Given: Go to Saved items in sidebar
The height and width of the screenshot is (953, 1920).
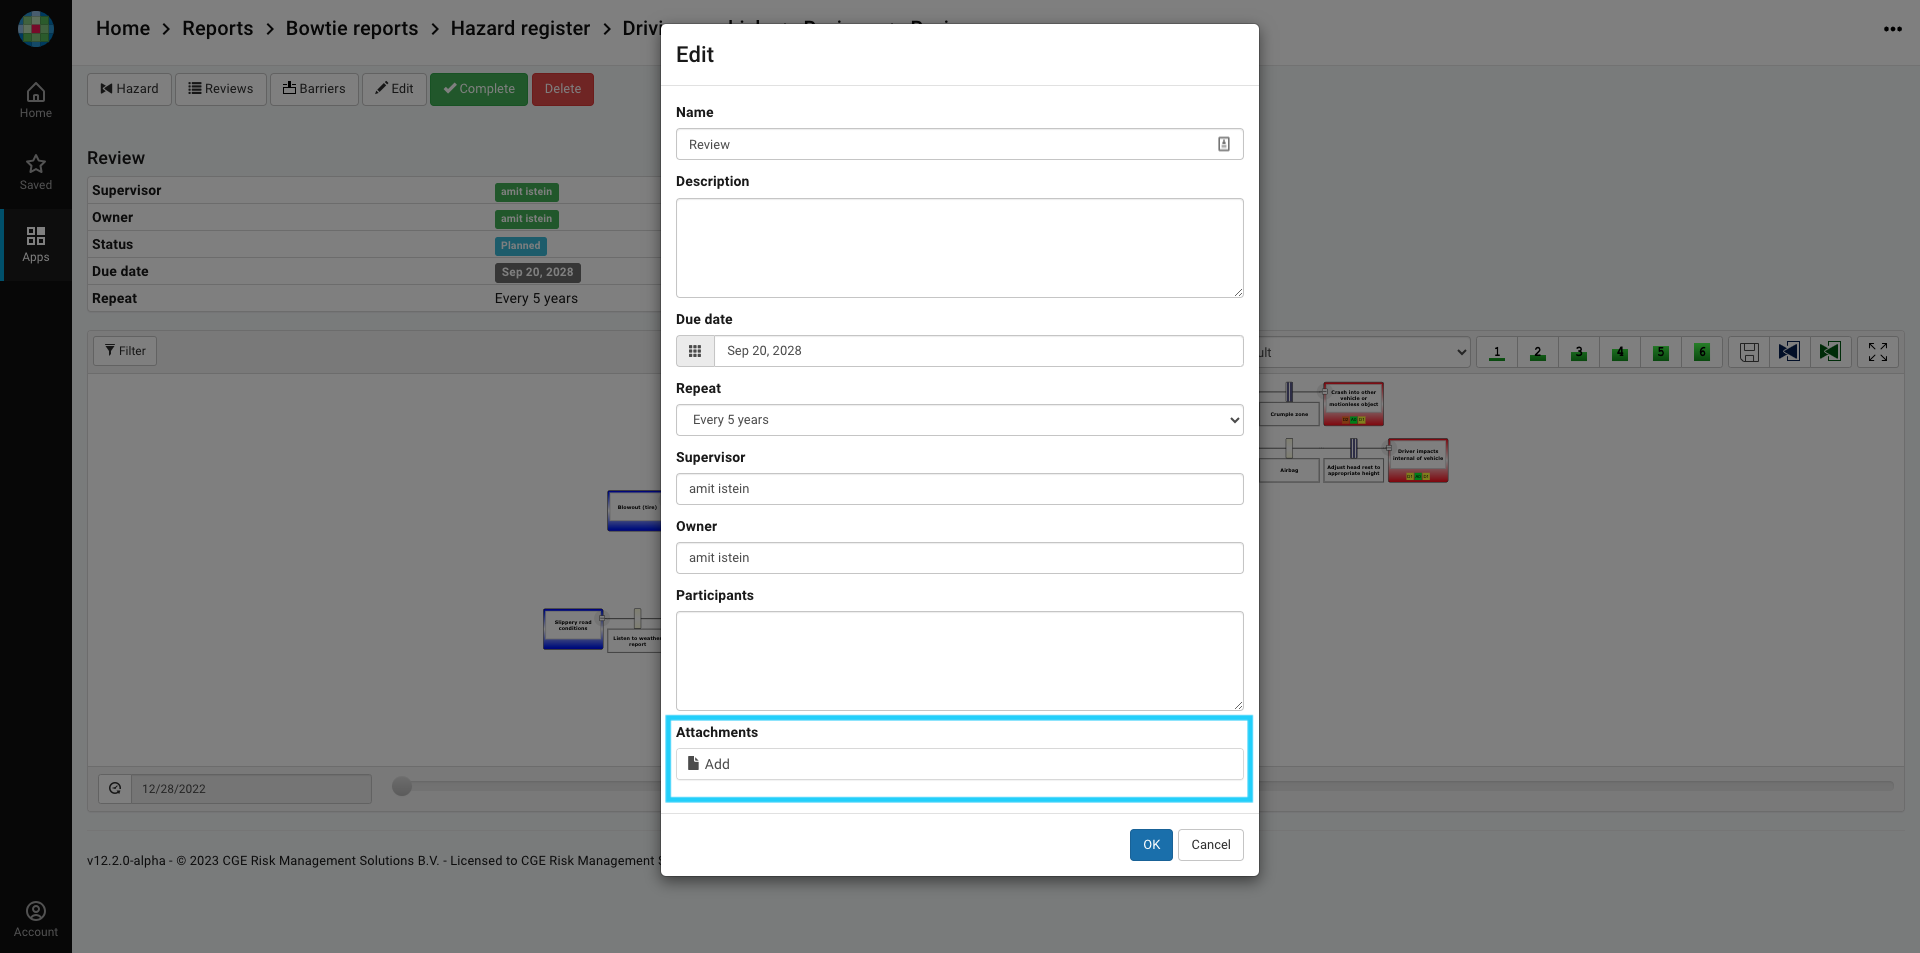Looking at the screenshot, I should click(x=36, y=172).
